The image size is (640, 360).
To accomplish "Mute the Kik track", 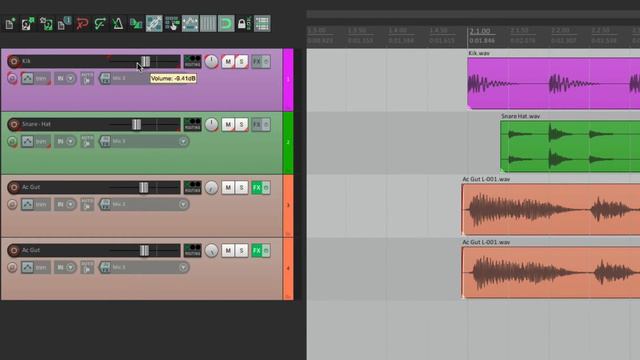I will [x=228, y=62].
